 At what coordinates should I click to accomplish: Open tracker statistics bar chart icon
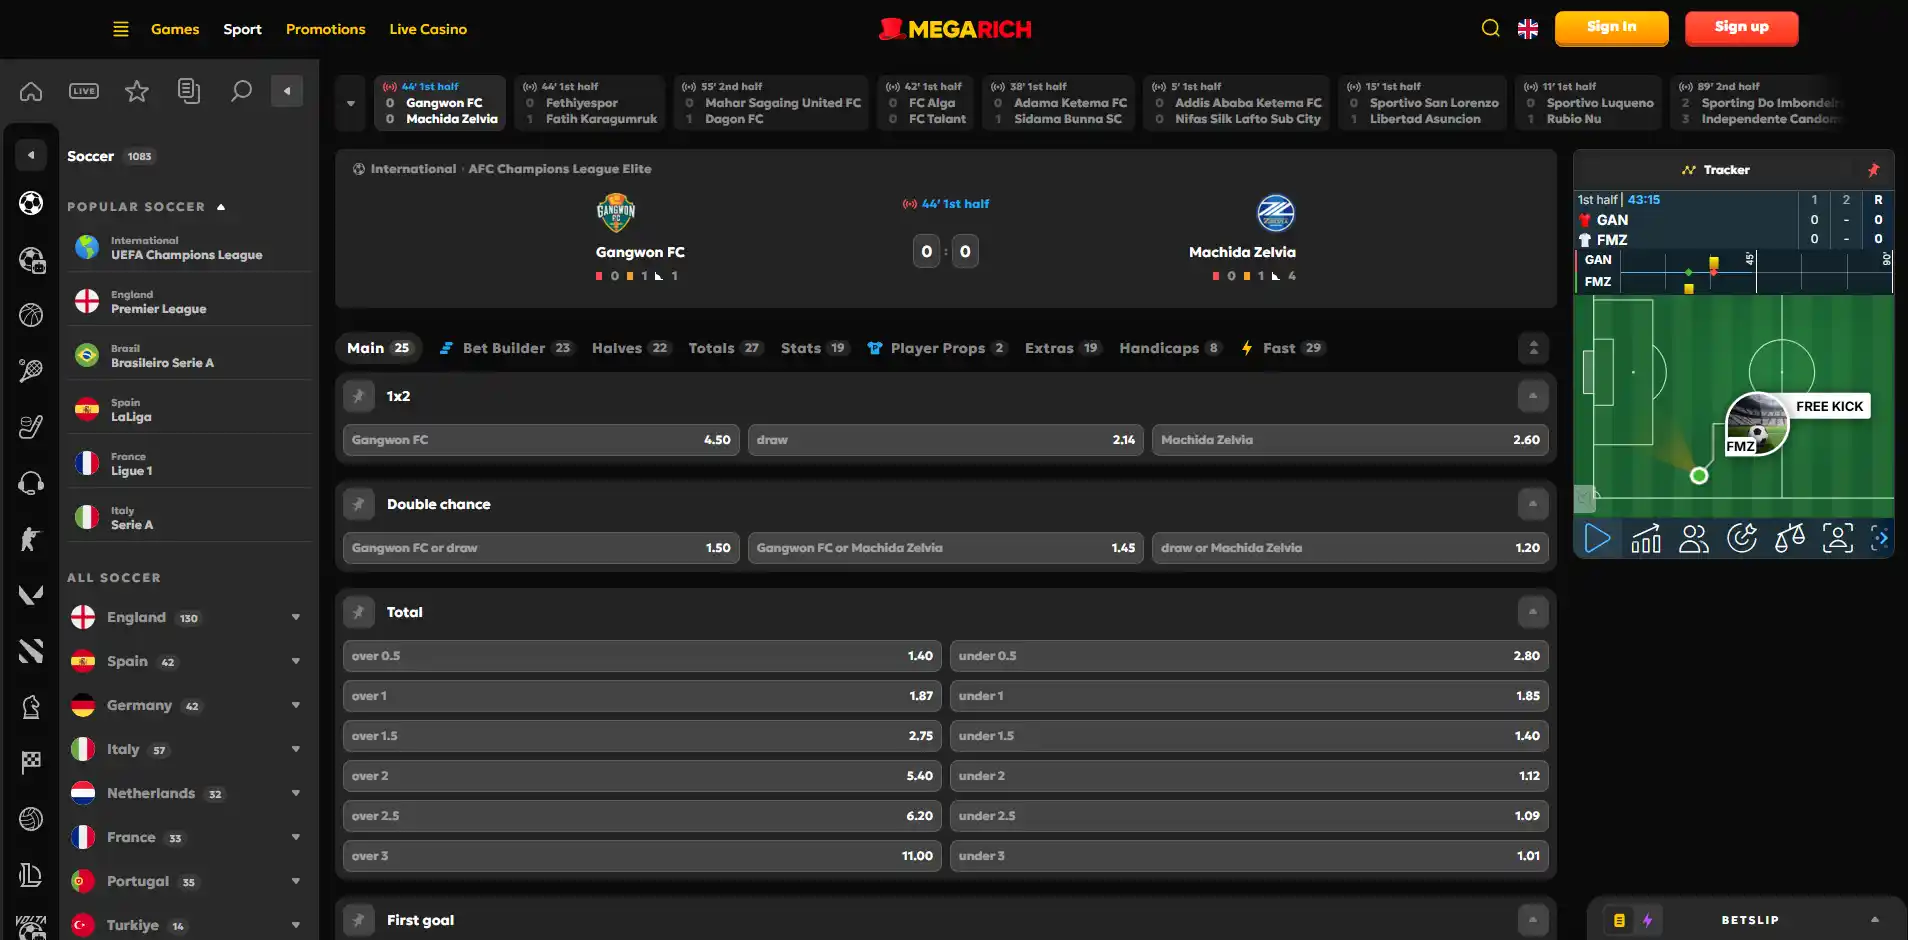click(x=1646, y=539)
